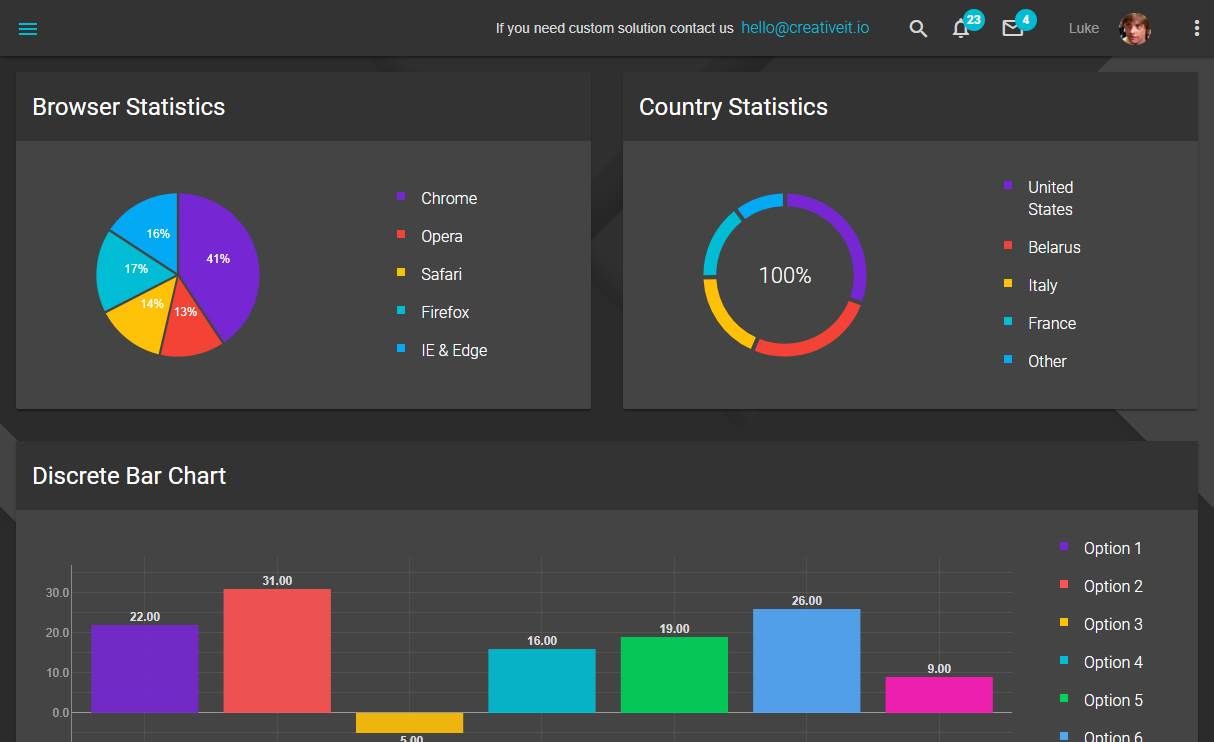The width and height of the screenshot is (1214, 742).
Task: Toggle Firefox in browser legend
Action: [433, 312]
